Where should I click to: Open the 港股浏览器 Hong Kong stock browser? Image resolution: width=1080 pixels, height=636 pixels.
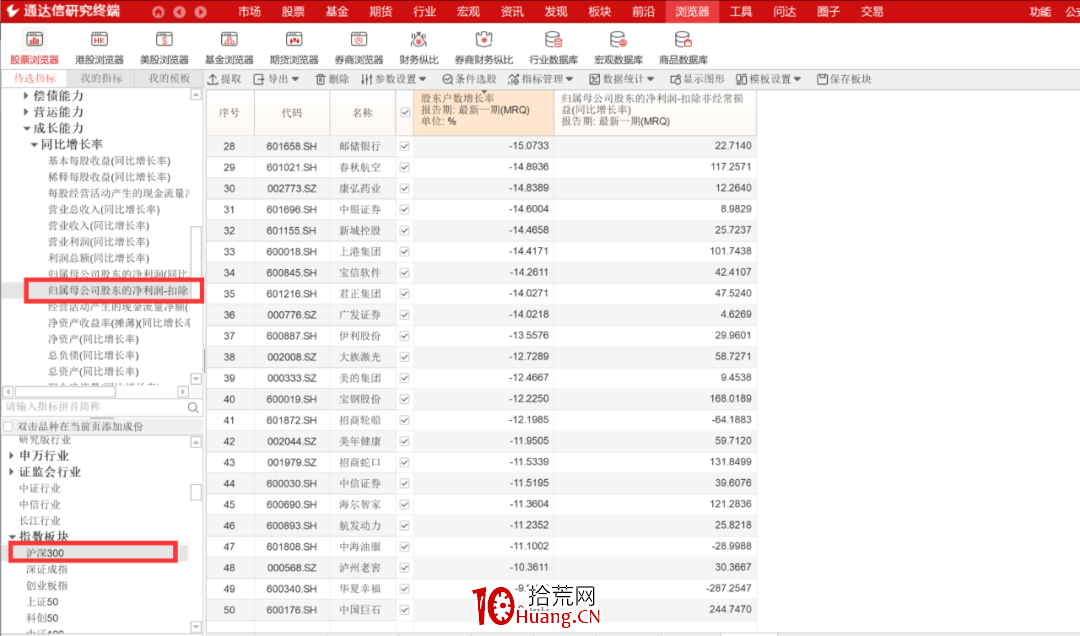click(99, 48)
